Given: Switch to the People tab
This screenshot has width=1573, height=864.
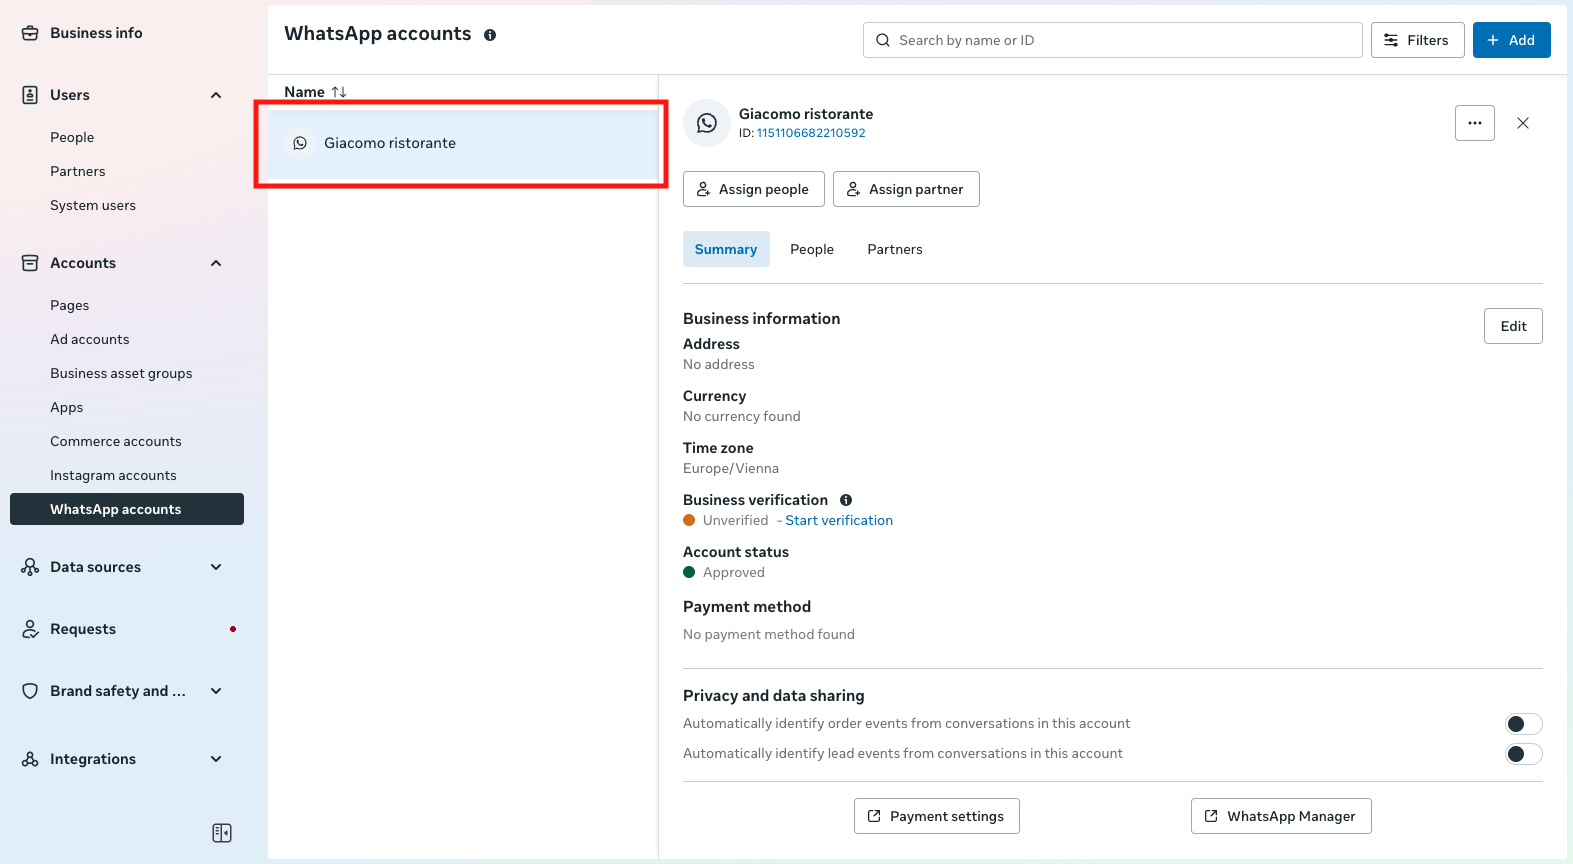Looking at the screenshot, I should coord(812,249).
